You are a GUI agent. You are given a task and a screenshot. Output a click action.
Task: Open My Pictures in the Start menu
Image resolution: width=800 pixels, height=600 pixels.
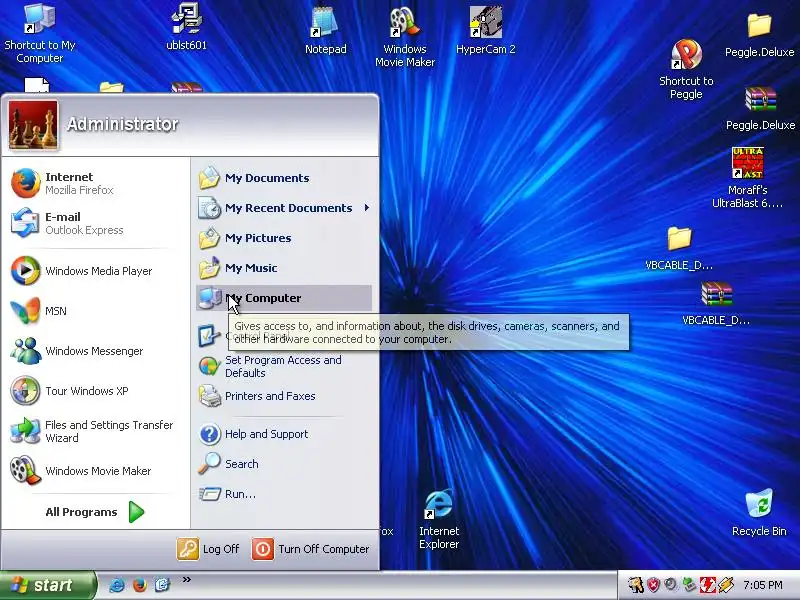point(284,238)
